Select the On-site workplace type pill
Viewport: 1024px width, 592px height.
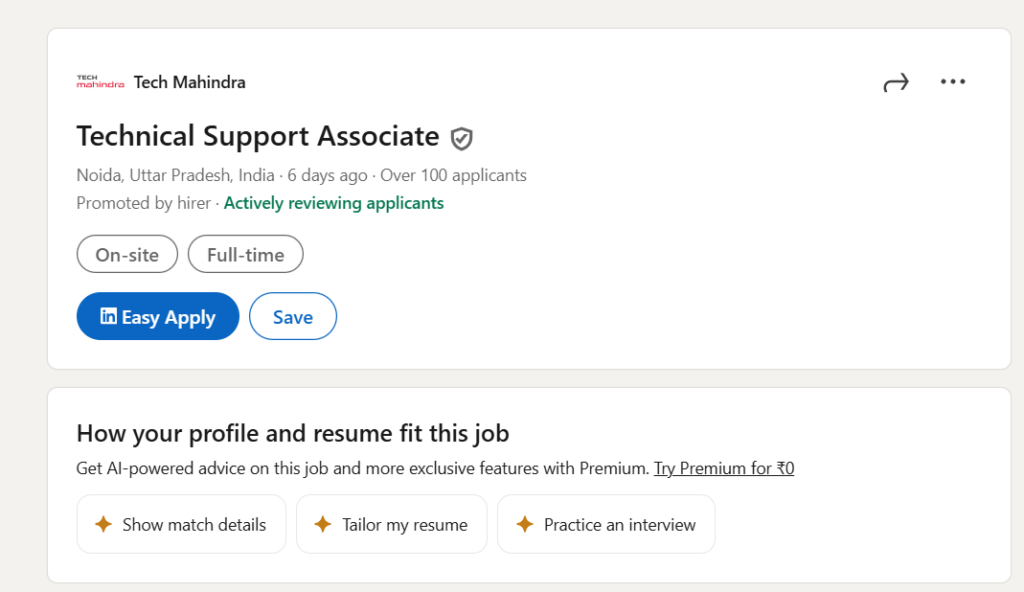[x=127, y=254]
